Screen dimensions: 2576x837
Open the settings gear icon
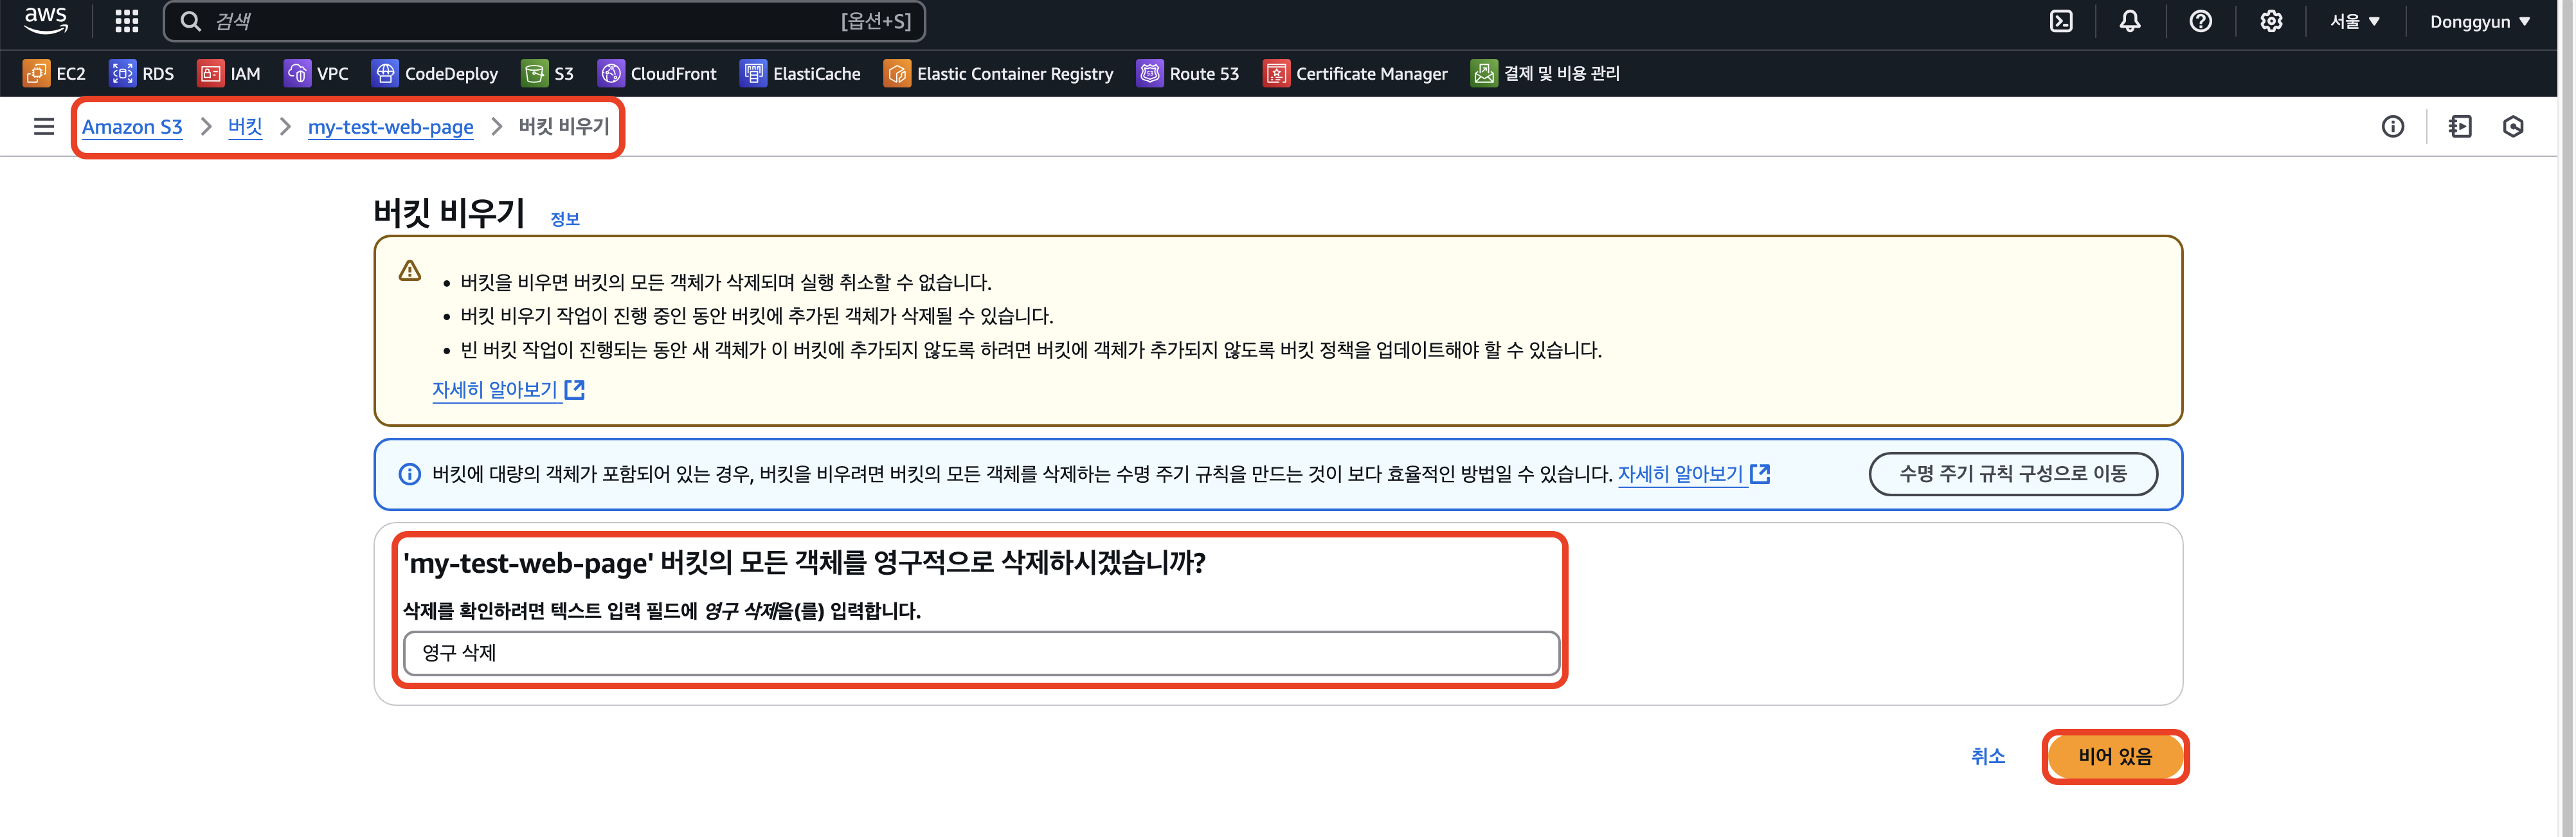point(2271,21)
